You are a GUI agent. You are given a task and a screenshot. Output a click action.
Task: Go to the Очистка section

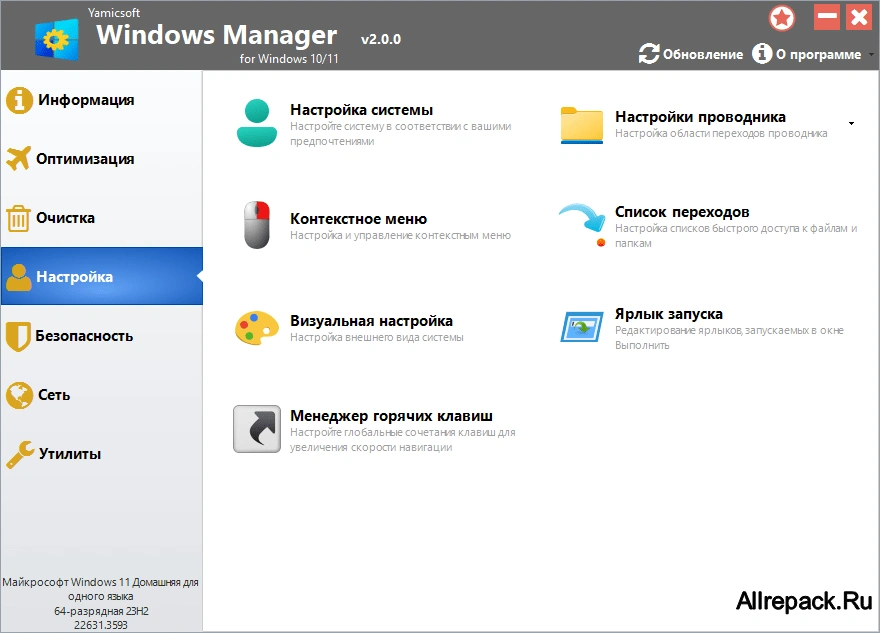(102, 218)
